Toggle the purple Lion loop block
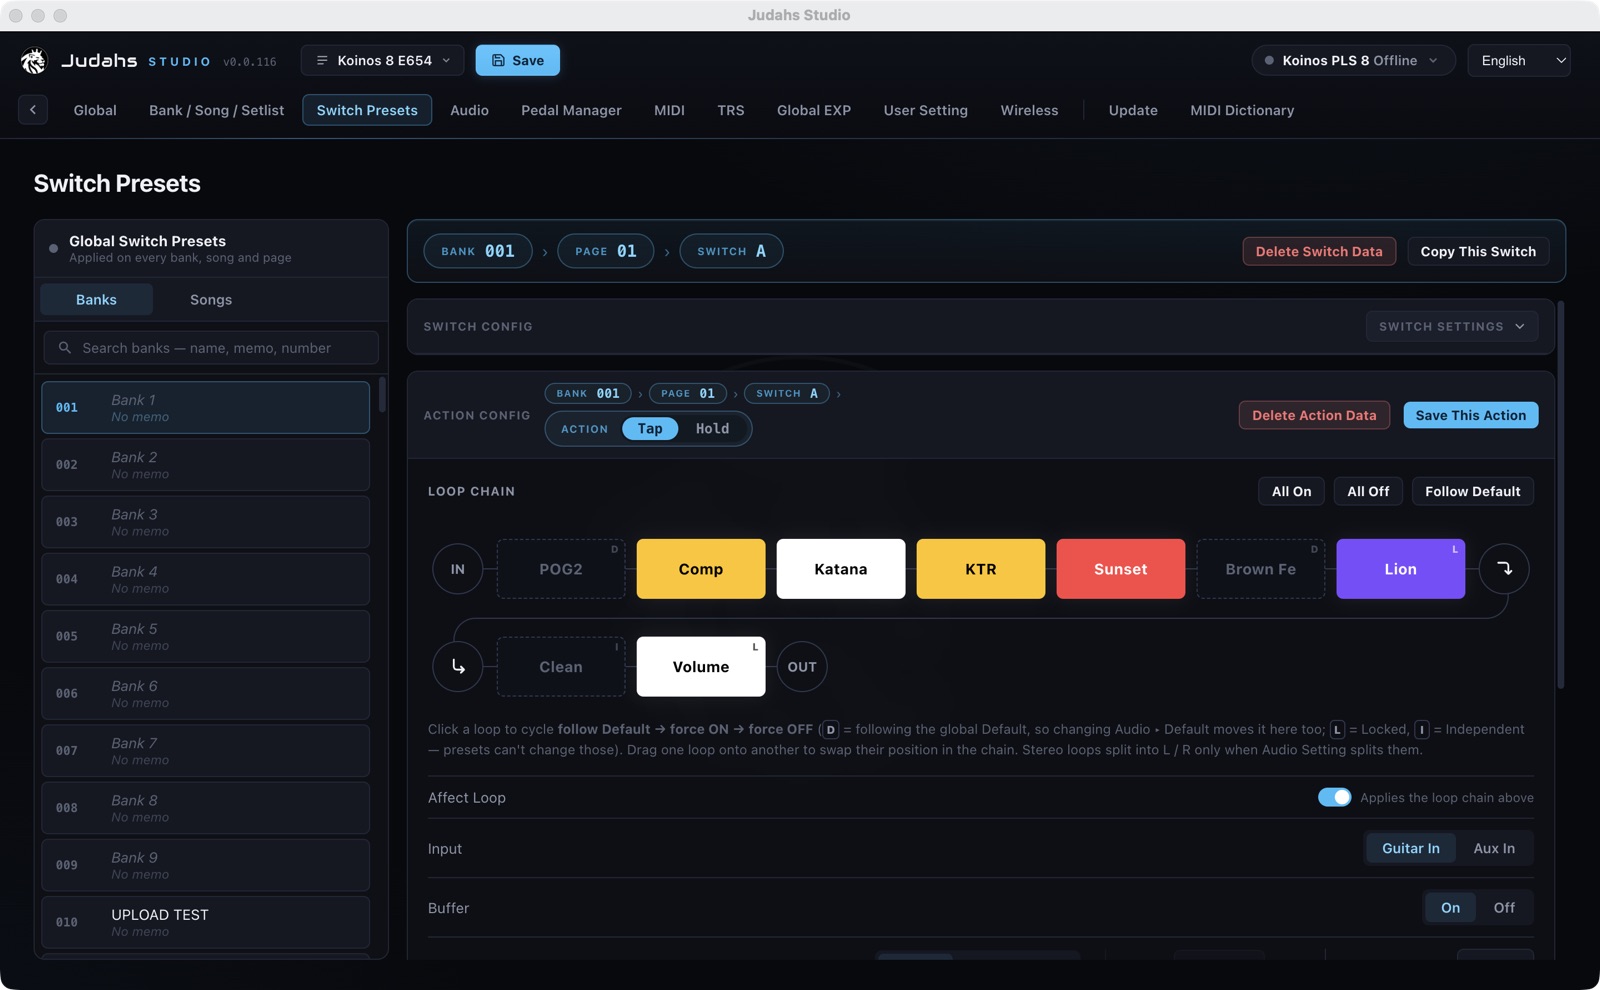Image resolution: width=1600 pixels, height=990 pixels. coord(1400,569)
